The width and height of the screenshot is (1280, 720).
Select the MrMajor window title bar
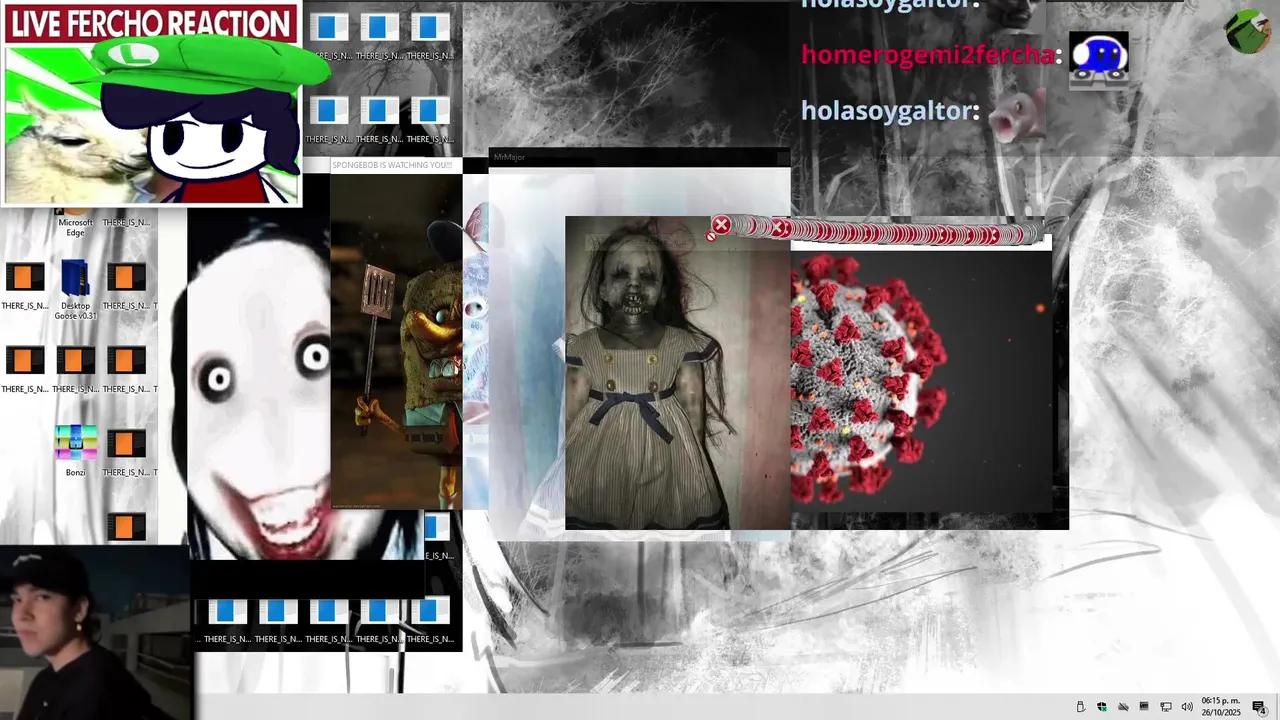639,157
